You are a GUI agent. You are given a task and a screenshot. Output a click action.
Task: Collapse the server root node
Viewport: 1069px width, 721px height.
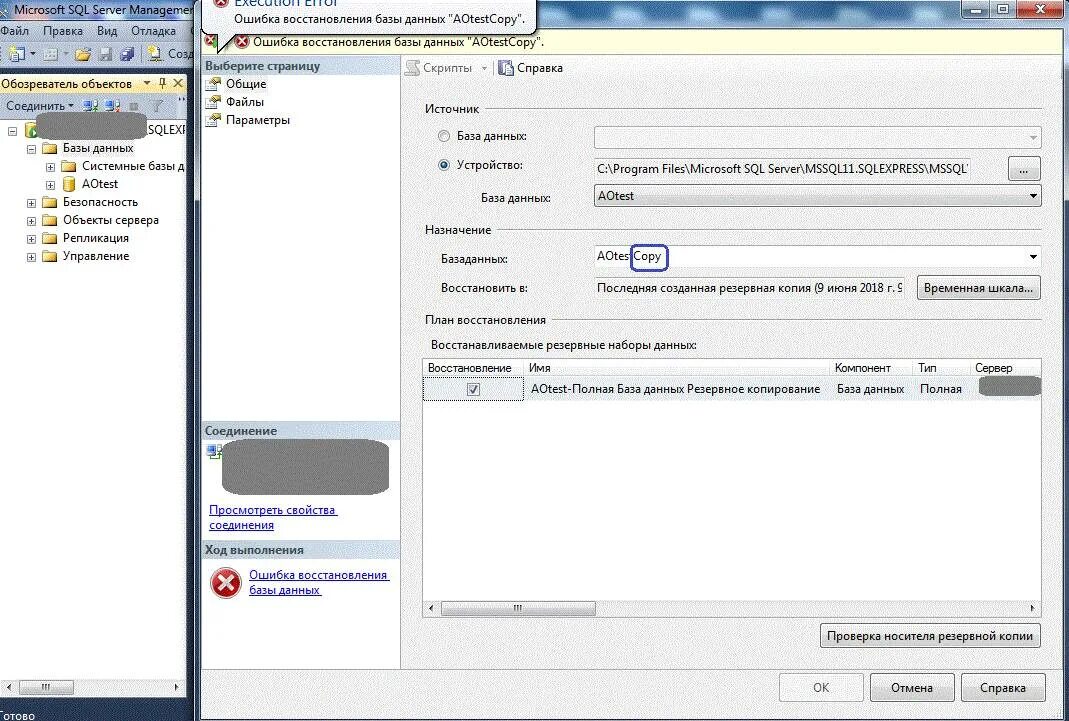pos(12,131)
